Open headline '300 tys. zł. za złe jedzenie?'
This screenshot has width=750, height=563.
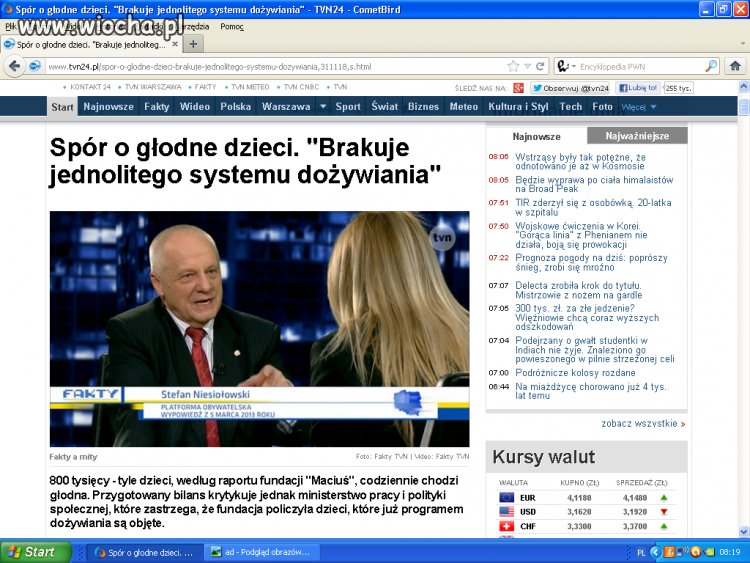[587, 318]
